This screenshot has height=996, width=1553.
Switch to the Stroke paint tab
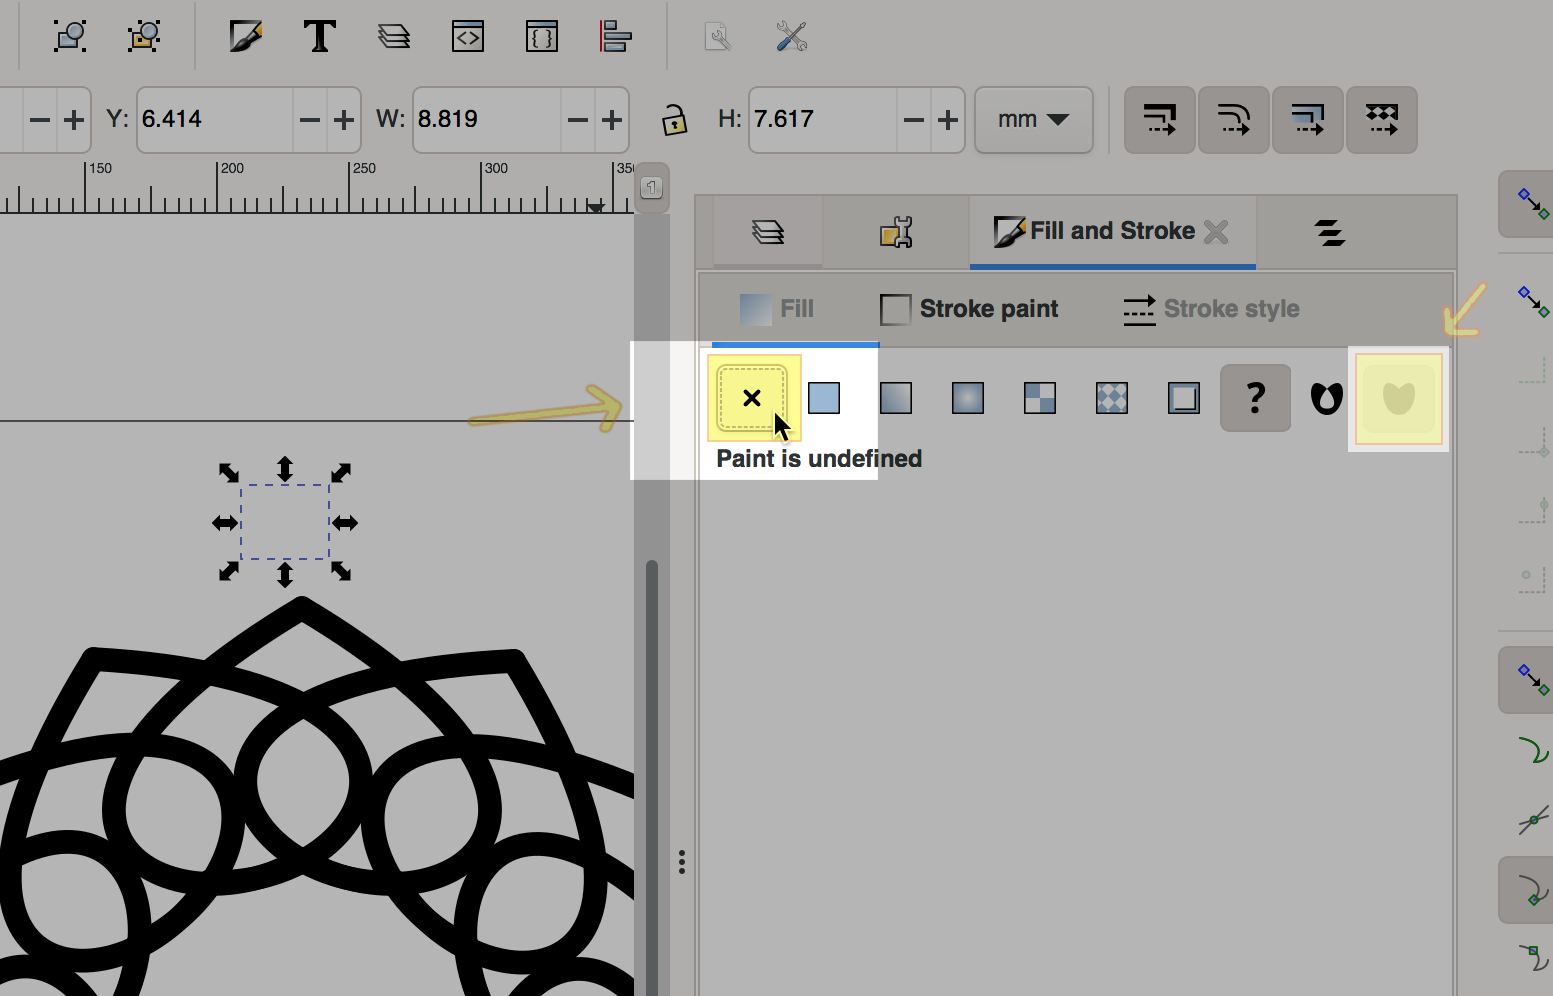969,309
